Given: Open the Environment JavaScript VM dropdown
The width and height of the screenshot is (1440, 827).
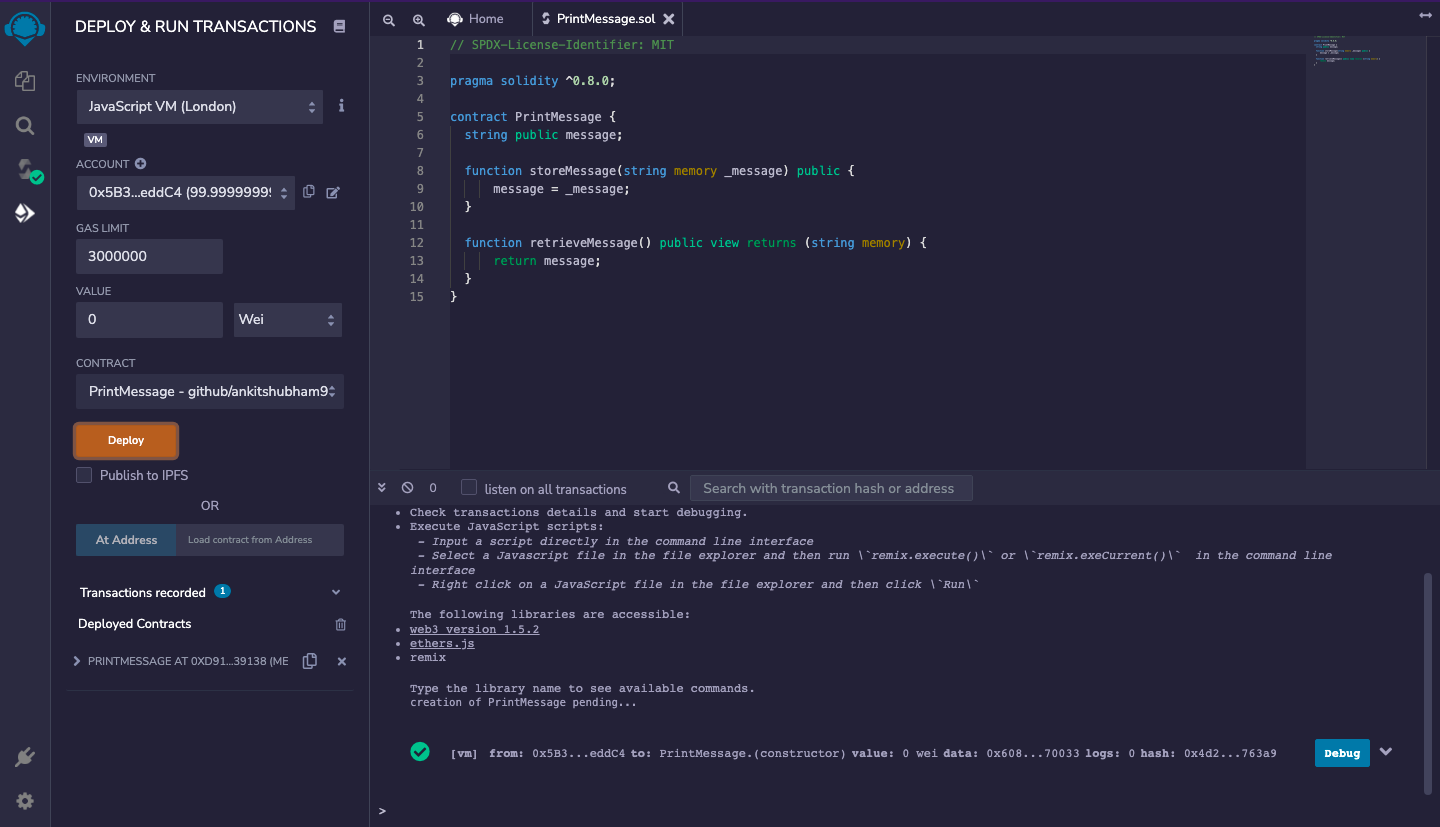Looking at the screenshot, I should point(200,106).
